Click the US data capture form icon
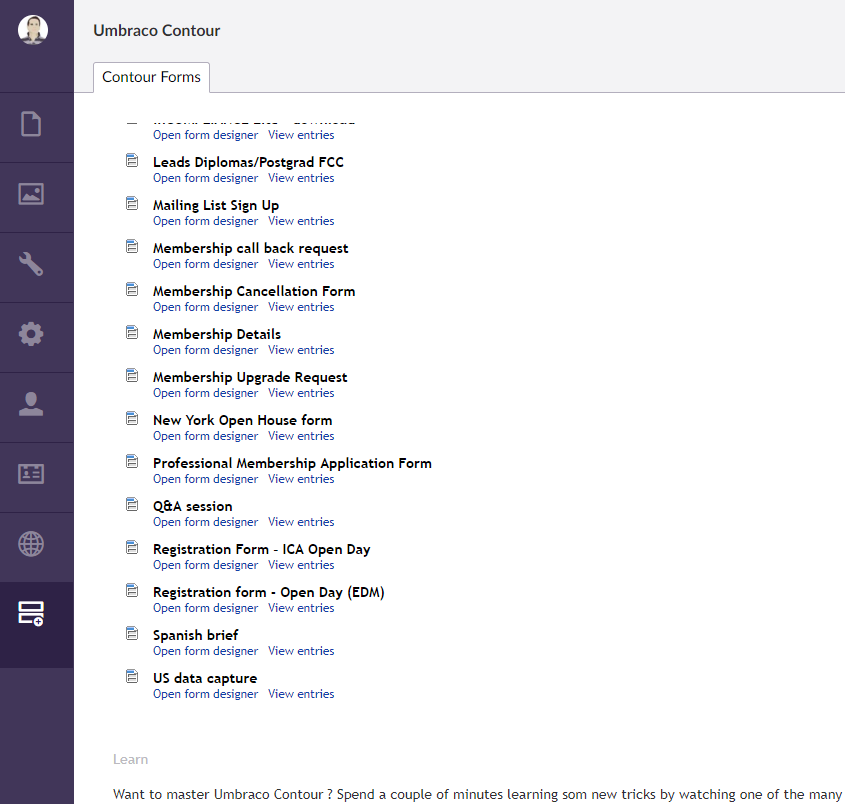The width and height of the screenshot is (845, 804). (132, 676)
